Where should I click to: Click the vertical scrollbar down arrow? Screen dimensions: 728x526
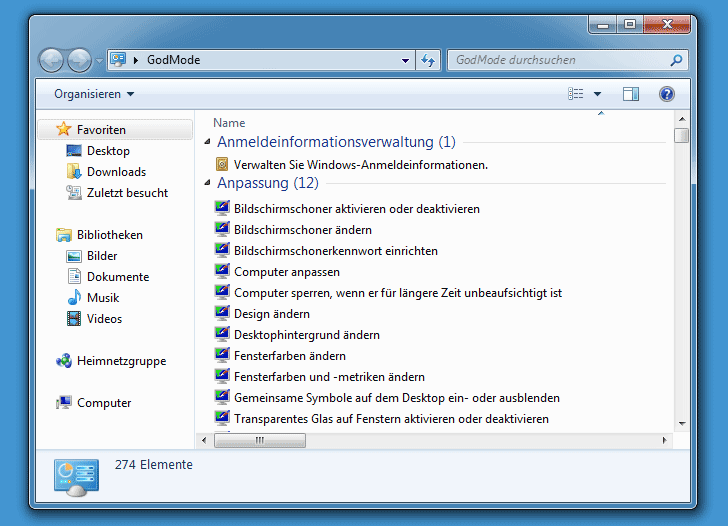coord(682,423)
